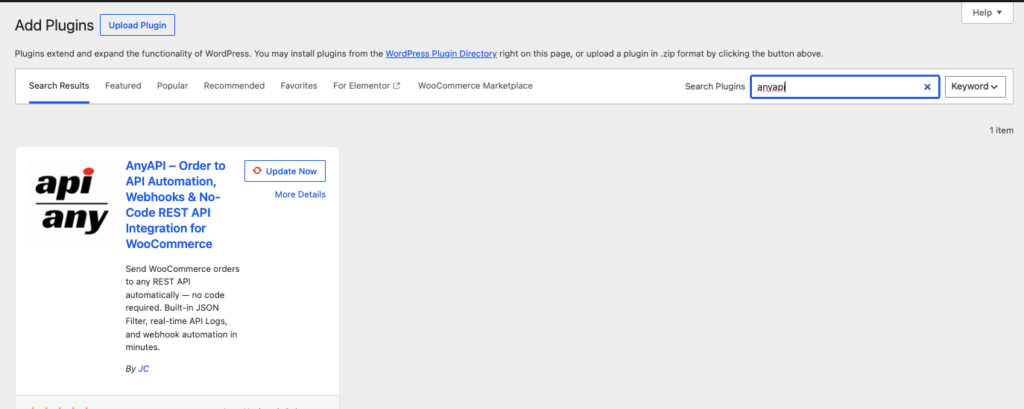This screenshot has width=1024, height=409.
Task: Open the WooCommerce Marketplace tab
Action: click(x=475, y=86)
